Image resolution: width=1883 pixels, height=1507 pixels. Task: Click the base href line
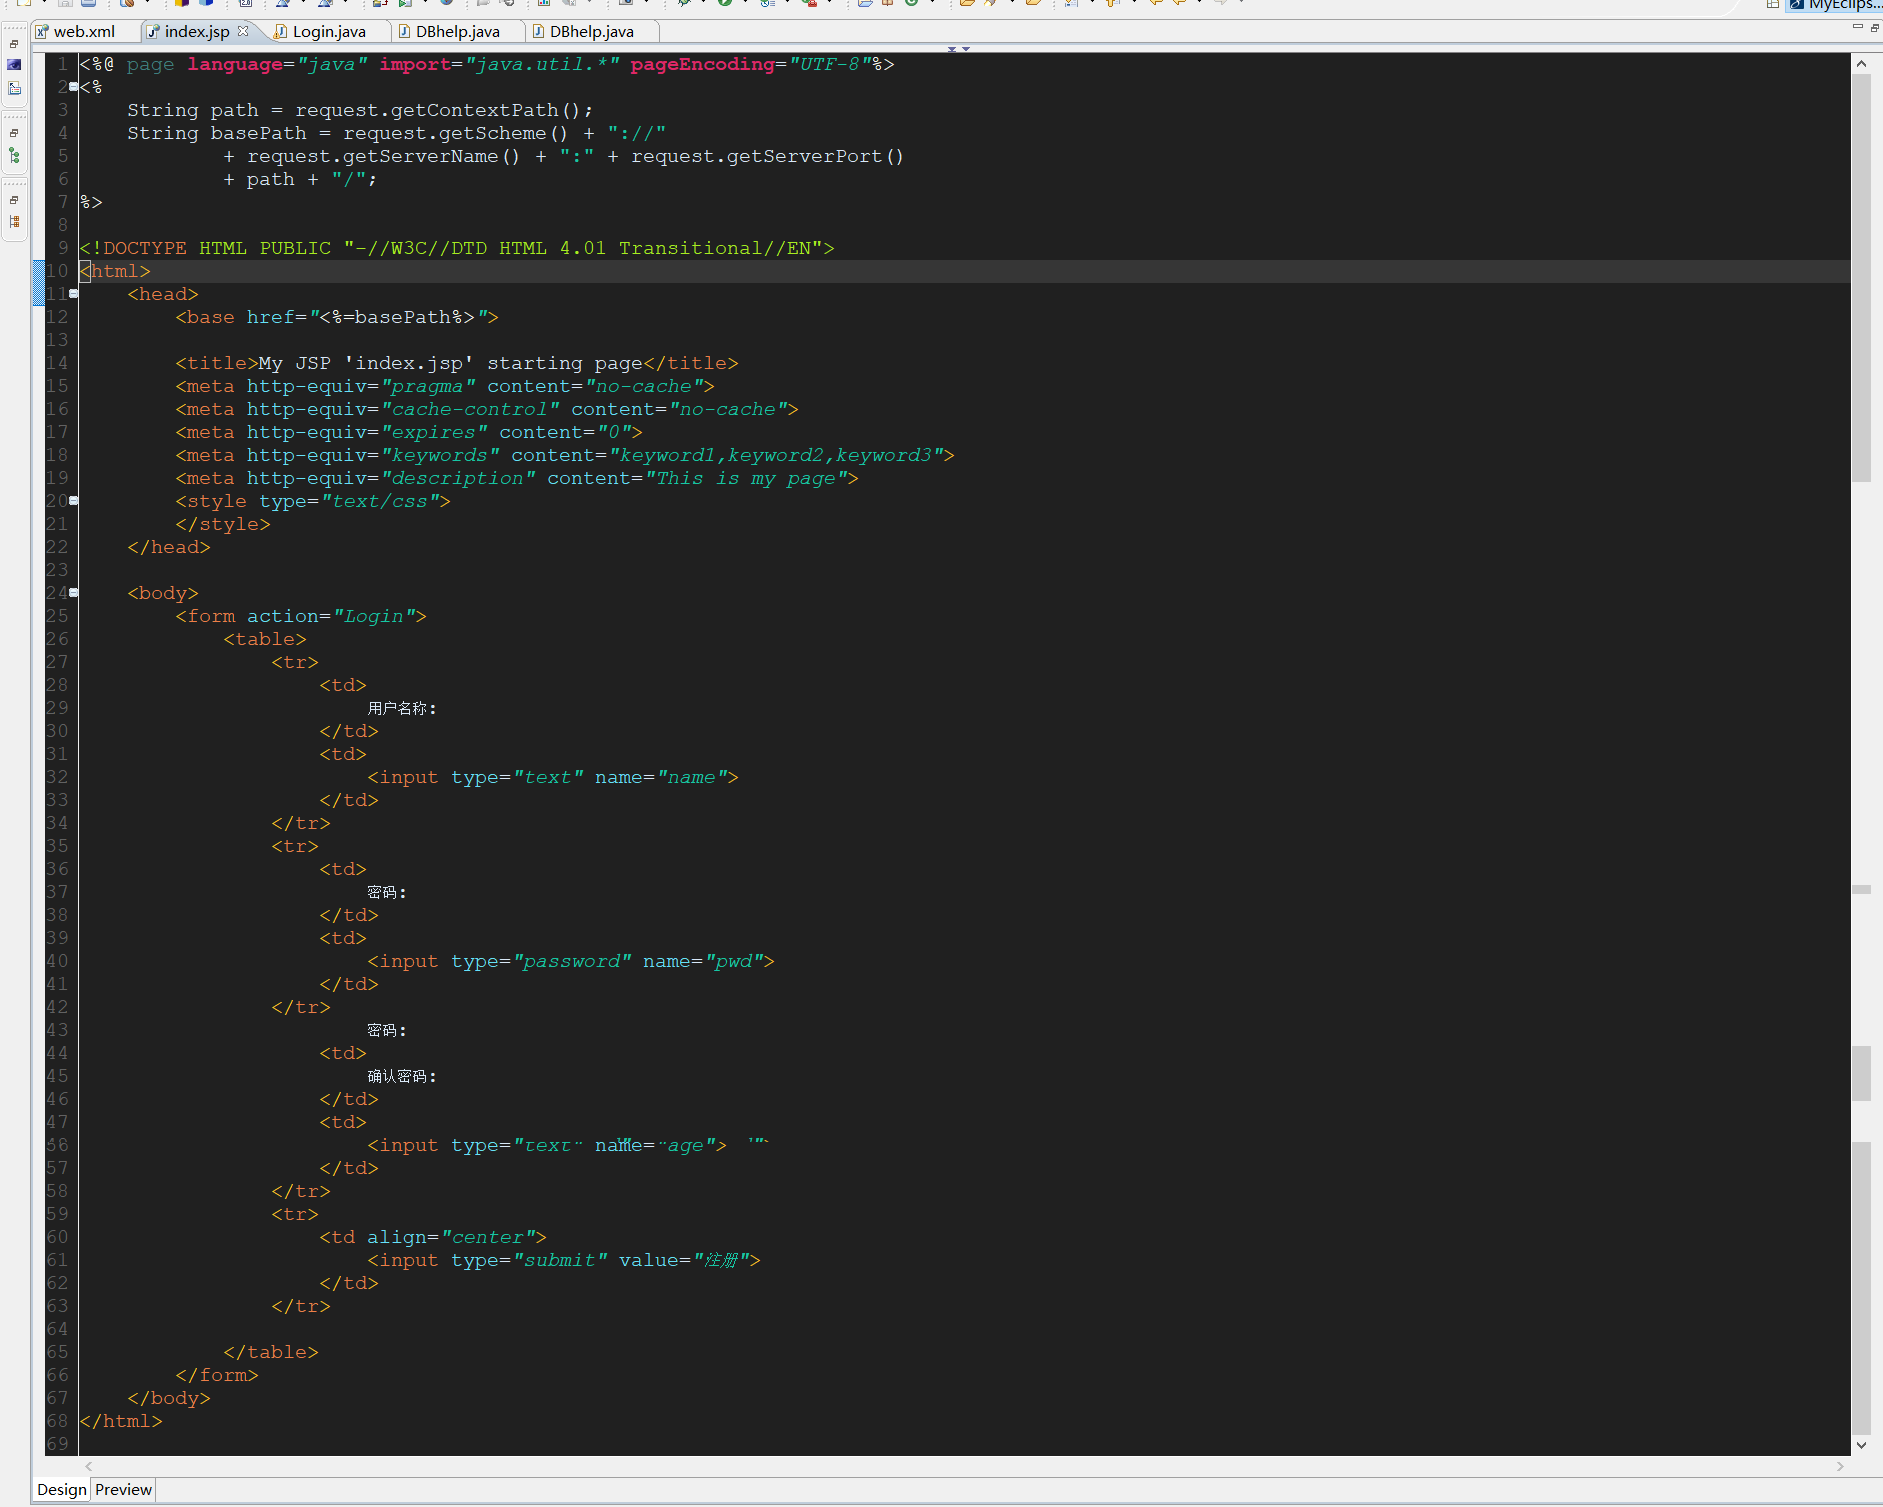pos(337,317)
